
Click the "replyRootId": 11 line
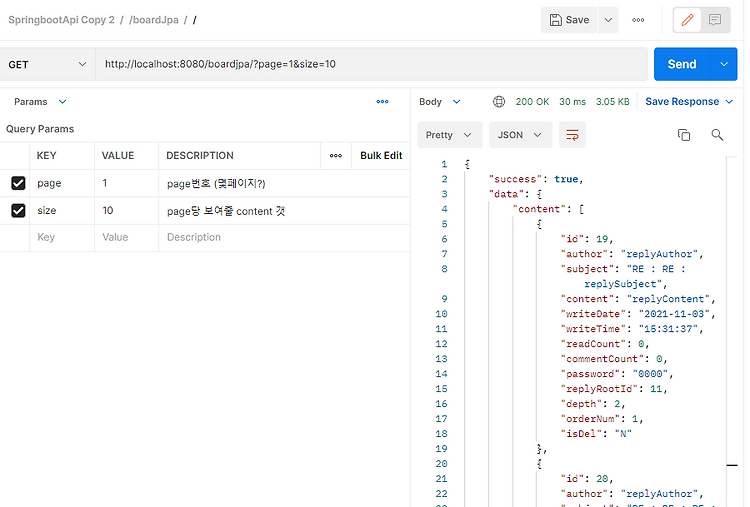click(x=614, y=389)
